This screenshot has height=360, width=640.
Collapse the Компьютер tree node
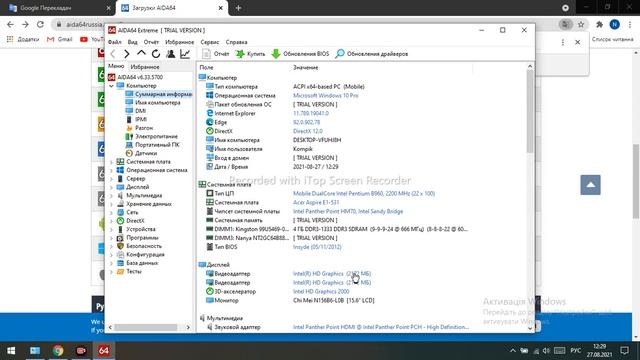tap(111, 86)
